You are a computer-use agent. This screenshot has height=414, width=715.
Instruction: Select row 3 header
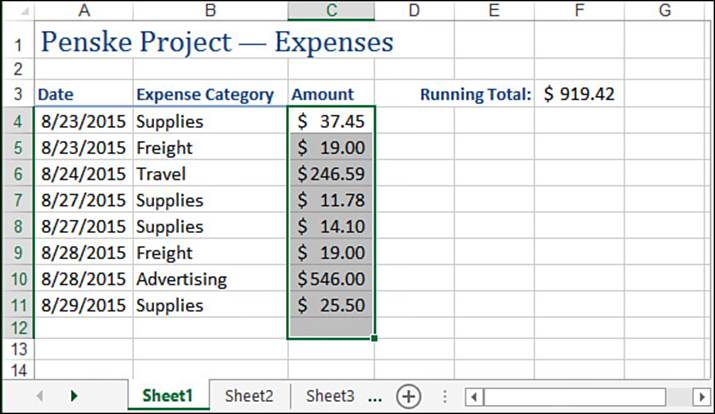[18, 94]
